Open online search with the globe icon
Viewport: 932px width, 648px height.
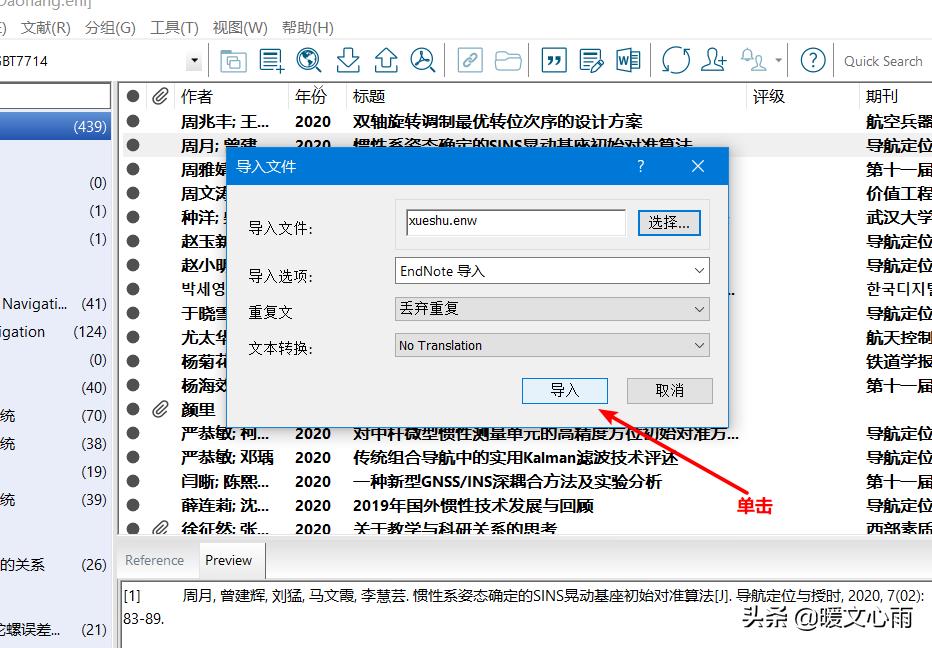[x=308, y=60]
